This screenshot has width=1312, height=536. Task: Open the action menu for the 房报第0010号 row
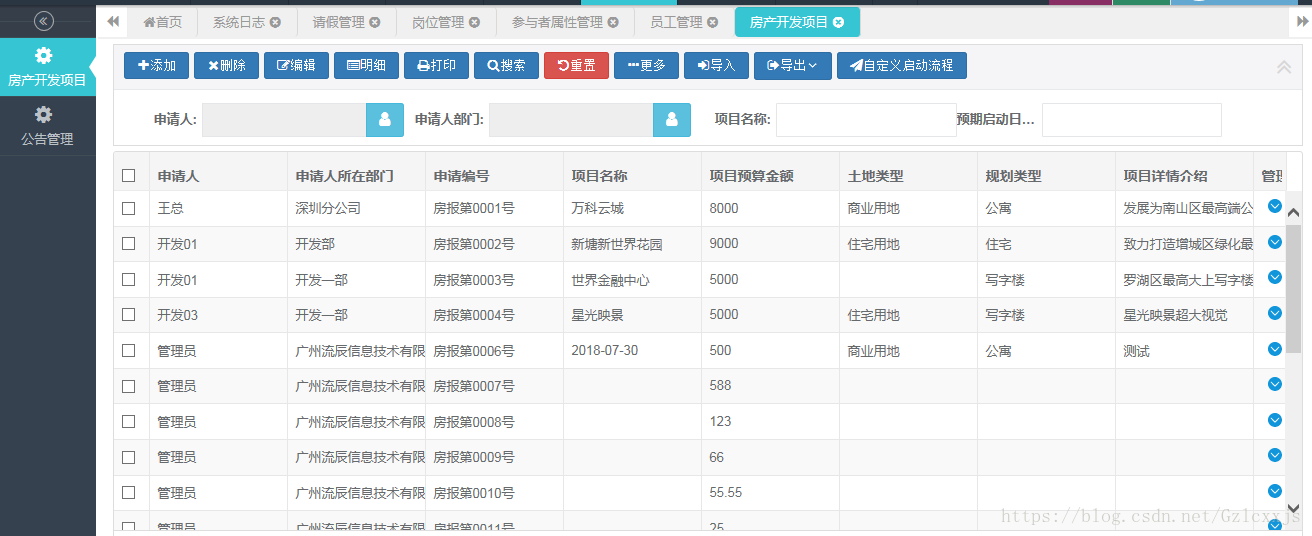(1275, 491)
